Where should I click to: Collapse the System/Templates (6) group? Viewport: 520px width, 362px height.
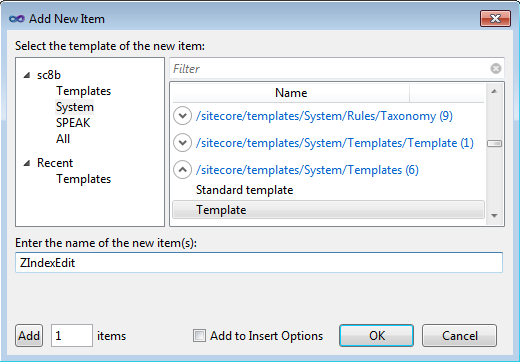[182, 170]
